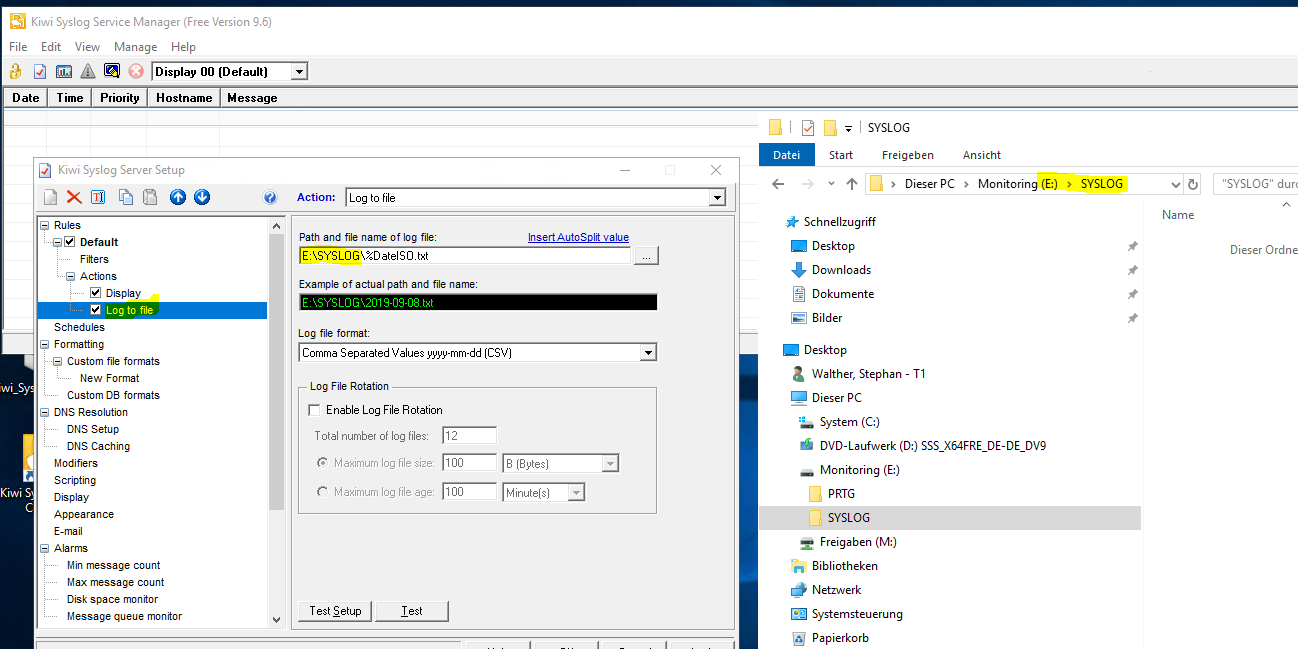The image size is (1298, 649).
Task: Click the monitor with pencil toolbar icon
Action: click(x=112, y=71)
